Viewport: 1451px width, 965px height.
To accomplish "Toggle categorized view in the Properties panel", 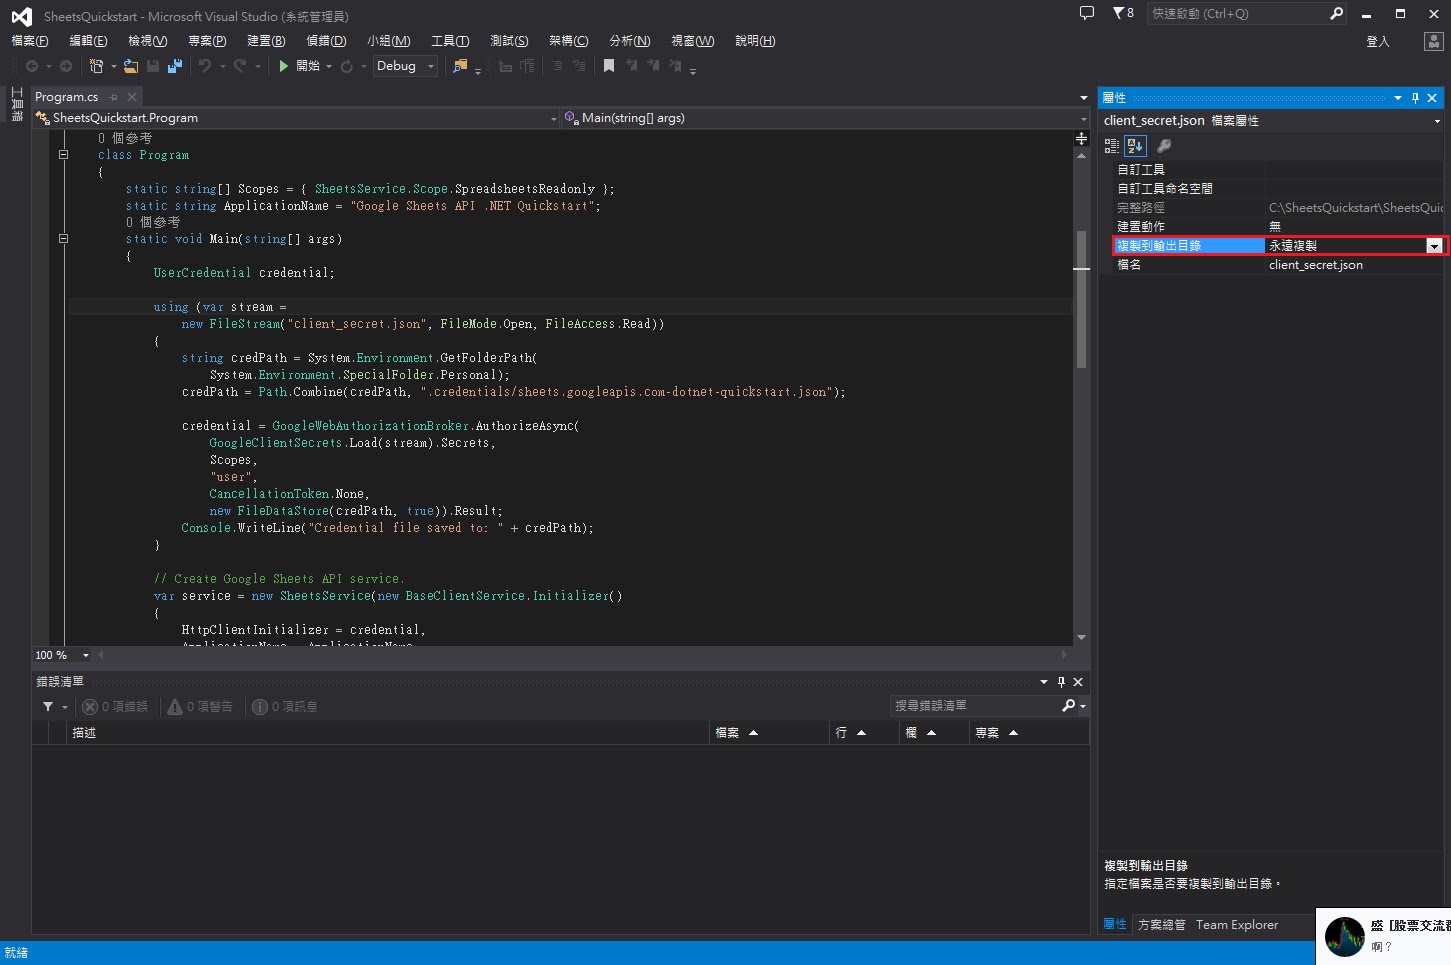I will (1111, 146).
